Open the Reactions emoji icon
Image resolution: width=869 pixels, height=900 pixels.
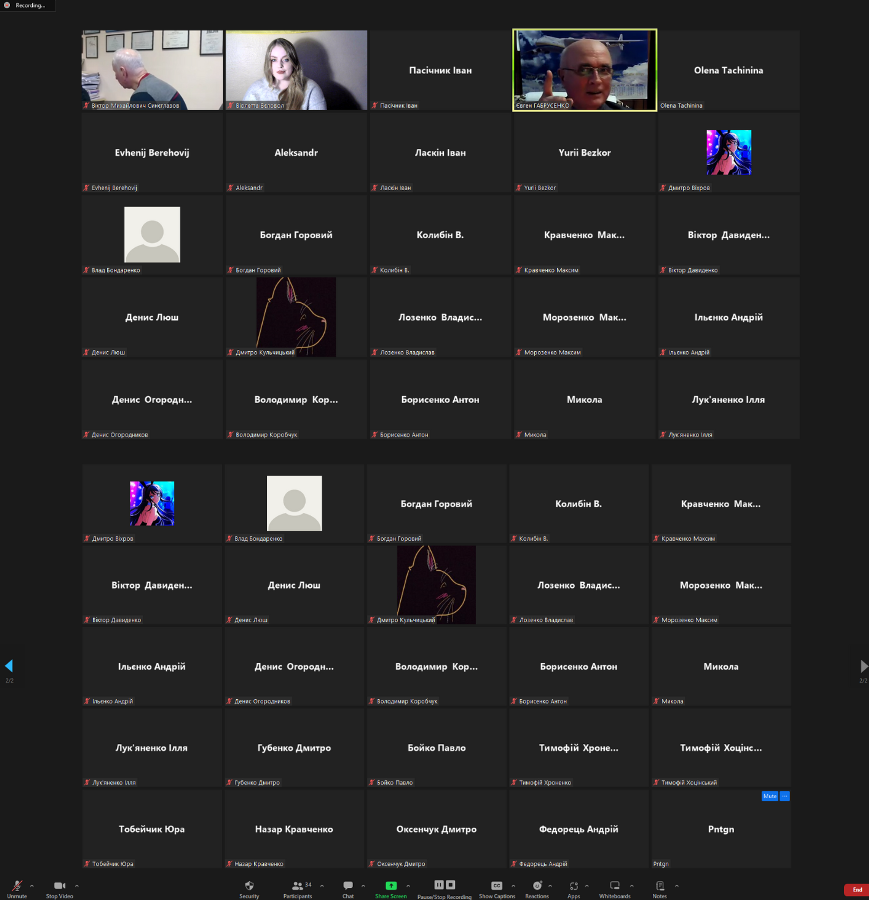coord(537,886)
